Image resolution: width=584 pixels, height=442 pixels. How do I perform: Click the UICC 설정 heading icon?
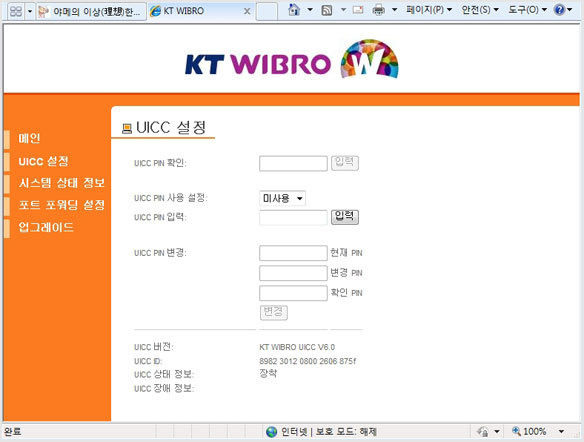click(x=127, y=128)
